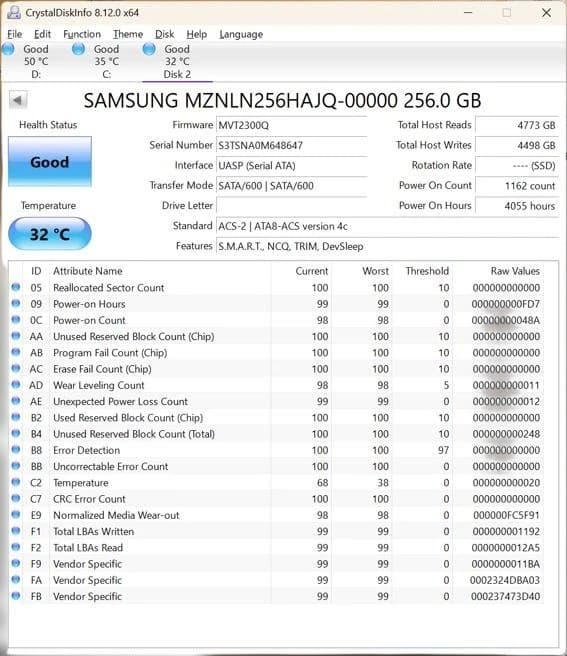Viewport: 567px width, 656px height.
Task: Click the Standard field ACS-2
Action: pos(387,226)
